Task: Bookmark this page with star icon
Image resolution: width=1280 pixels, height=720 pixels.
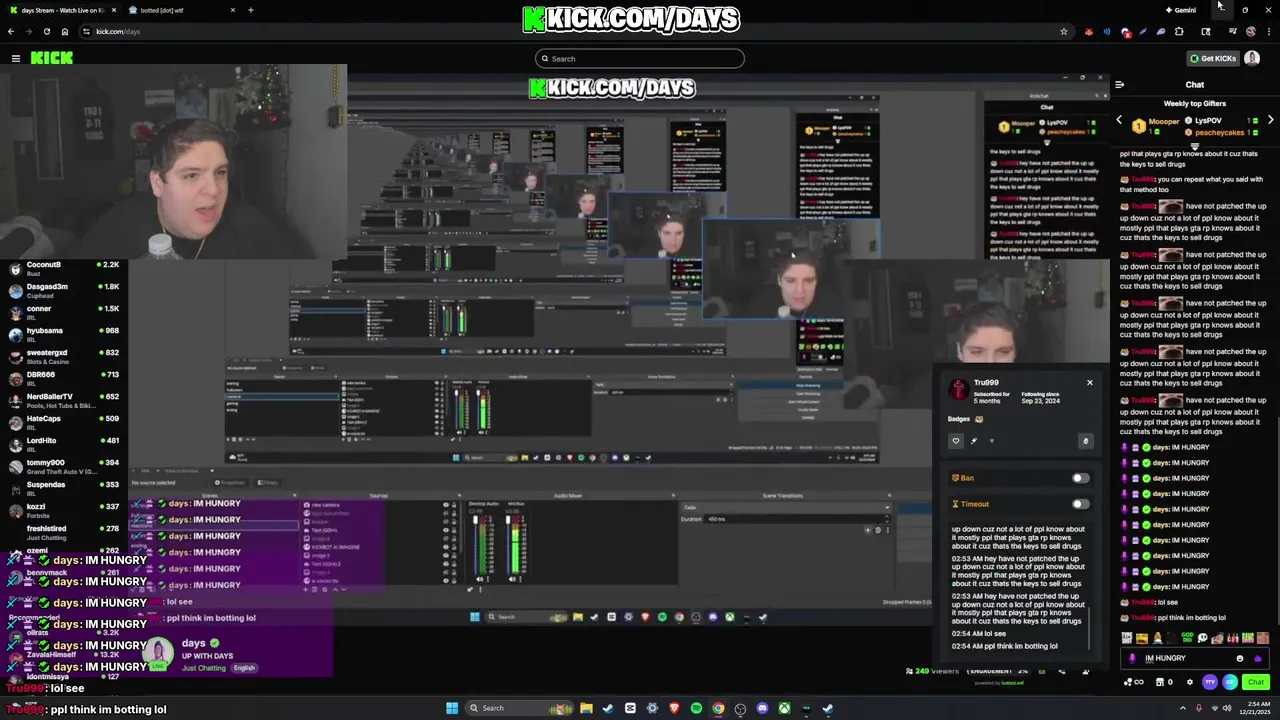Action: (1063, 31)
